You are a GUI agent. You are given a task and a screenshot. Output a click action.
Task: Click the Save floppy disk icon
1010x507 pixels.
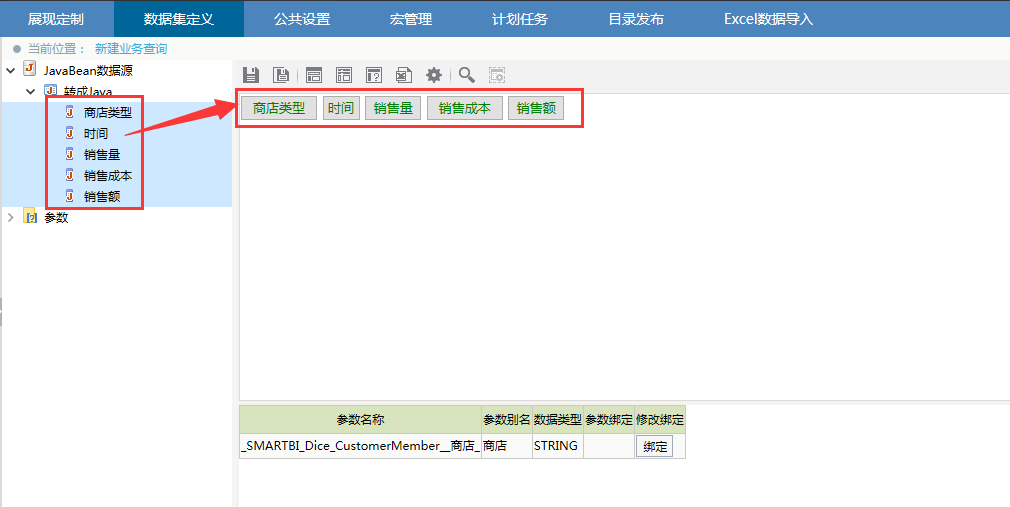(251, 75)
